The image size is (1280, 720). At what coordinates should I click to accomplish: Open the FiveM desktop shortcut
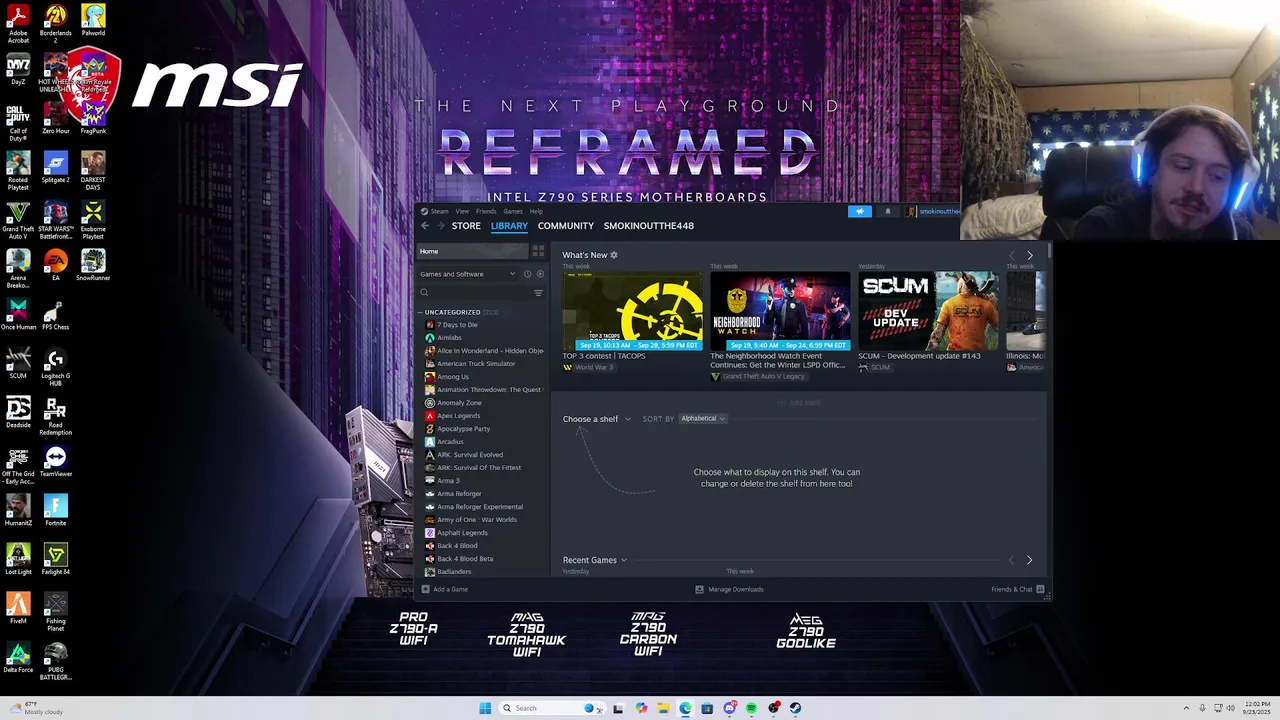[18, 609]
